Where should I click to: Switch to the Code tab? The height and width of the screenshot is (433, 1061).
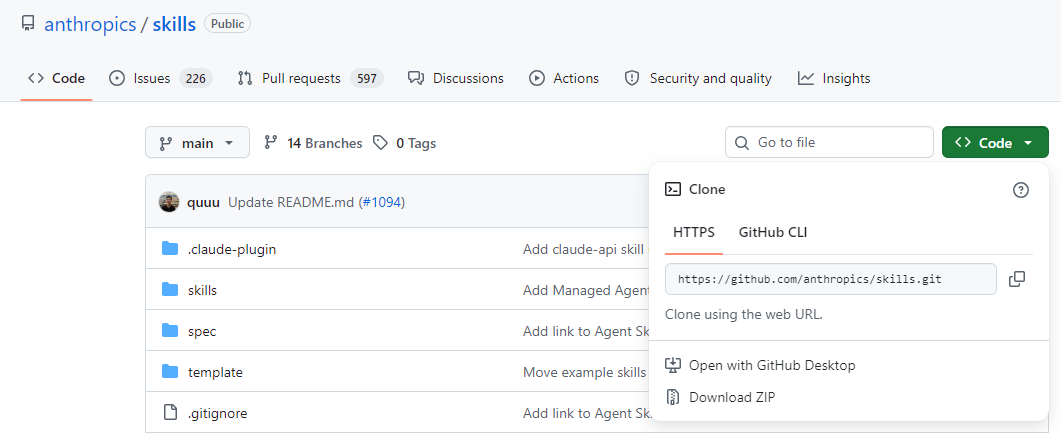coord(56,78)
